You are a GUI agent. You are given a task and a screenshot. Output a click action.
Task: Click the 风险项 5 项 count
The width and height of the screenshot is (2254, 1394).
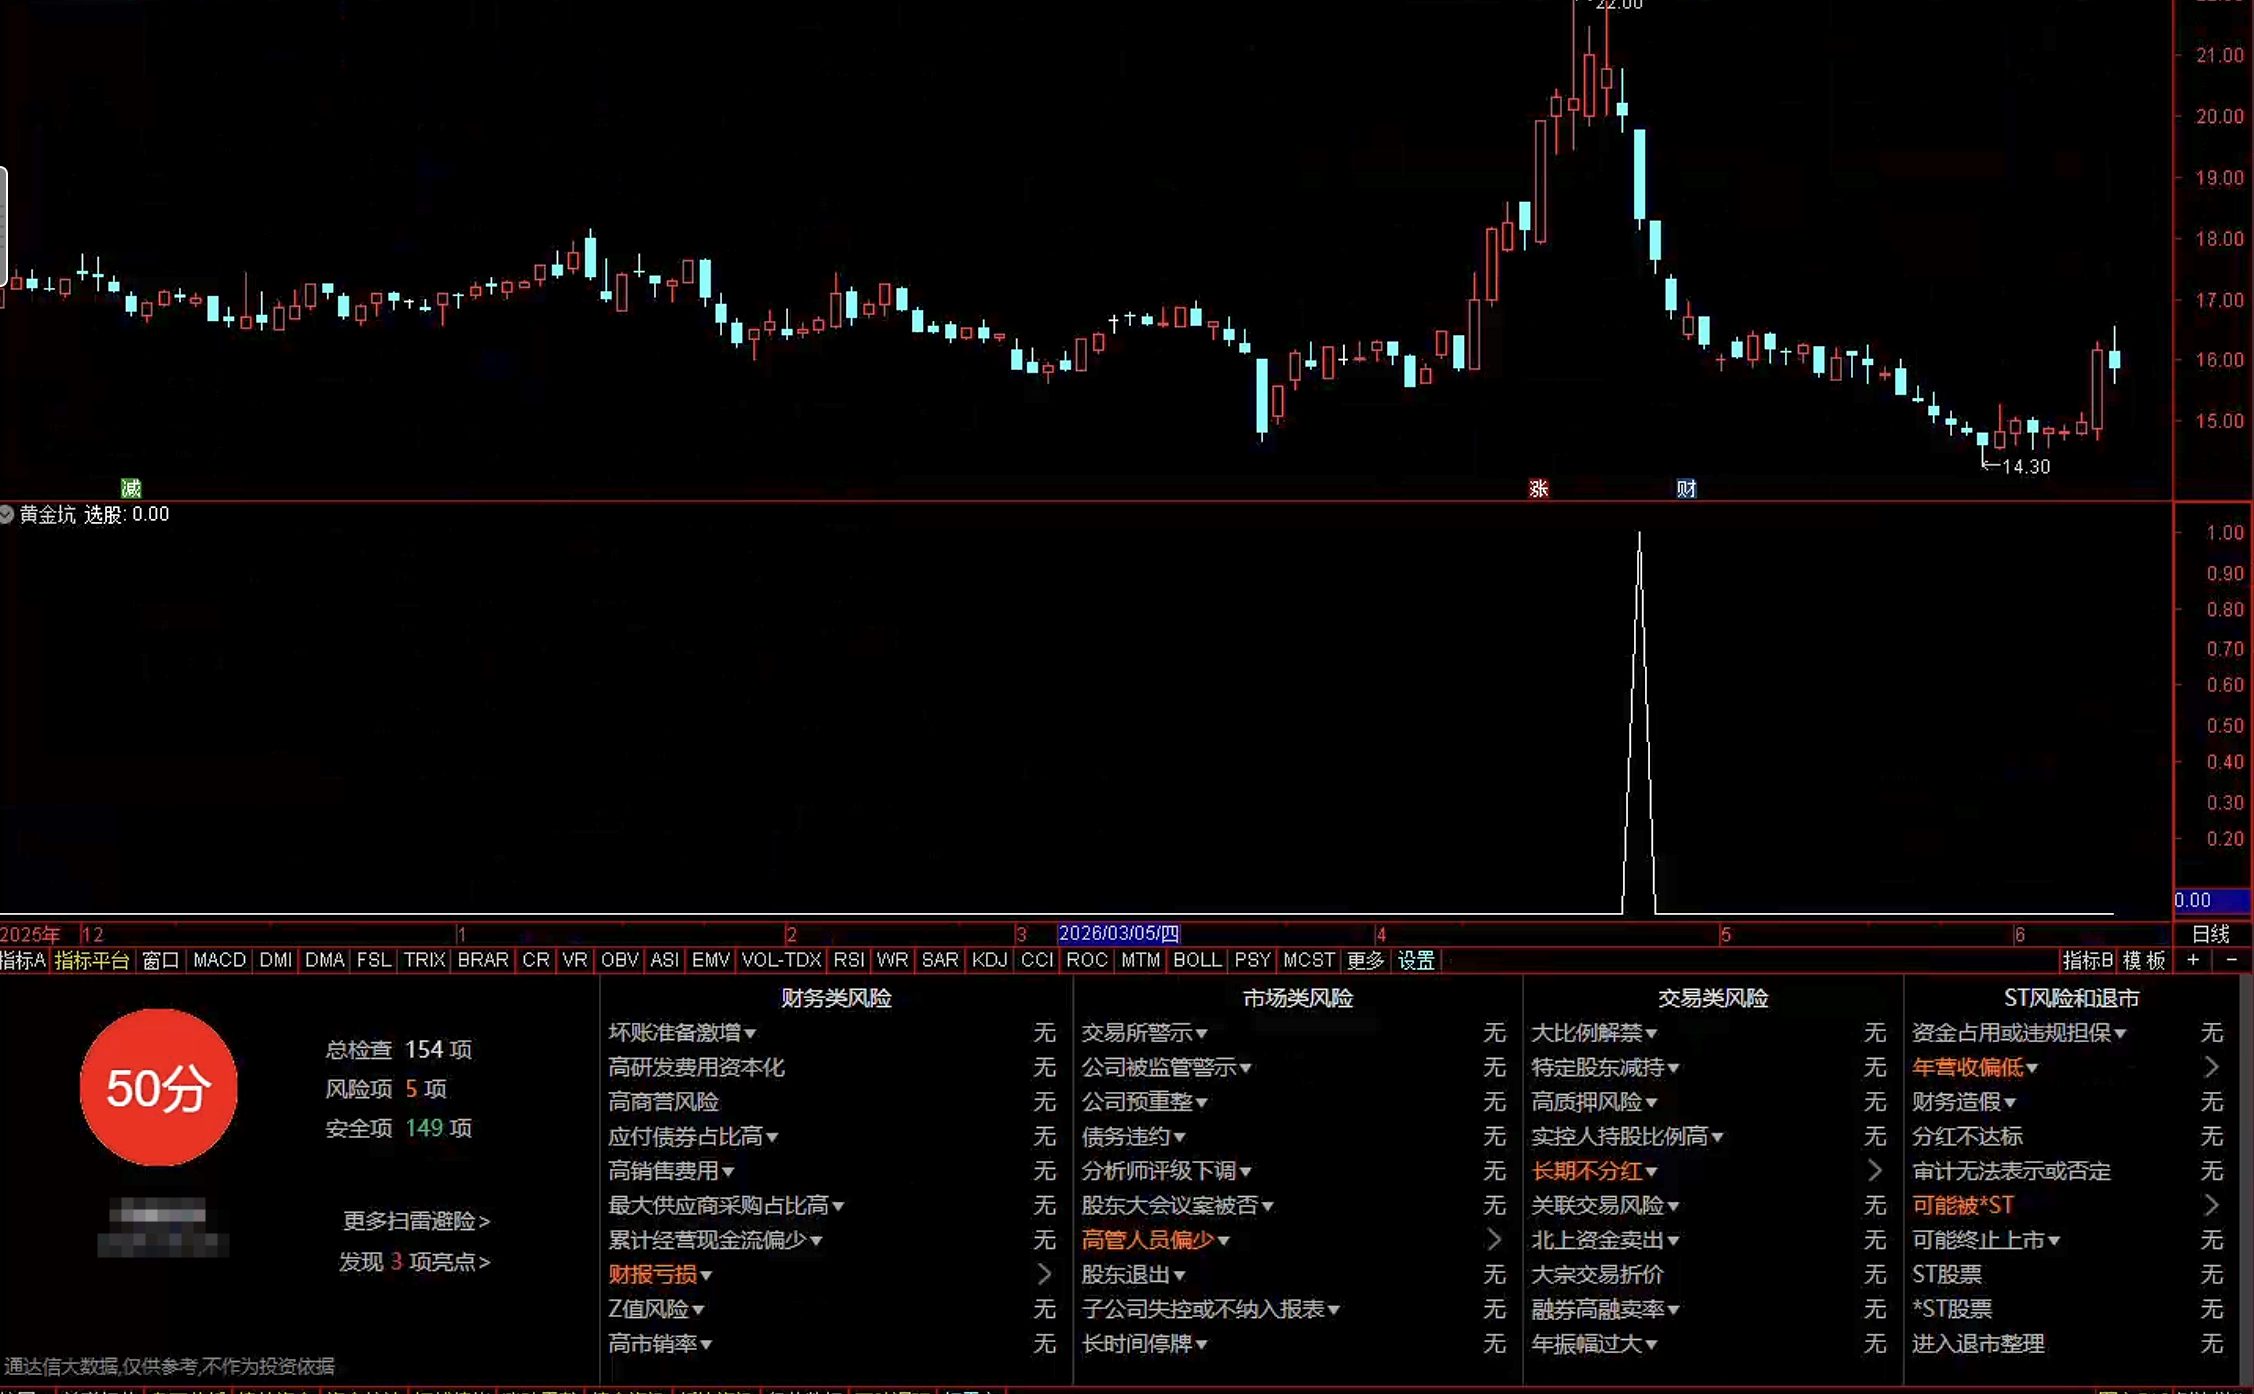tap(386, 1088)
